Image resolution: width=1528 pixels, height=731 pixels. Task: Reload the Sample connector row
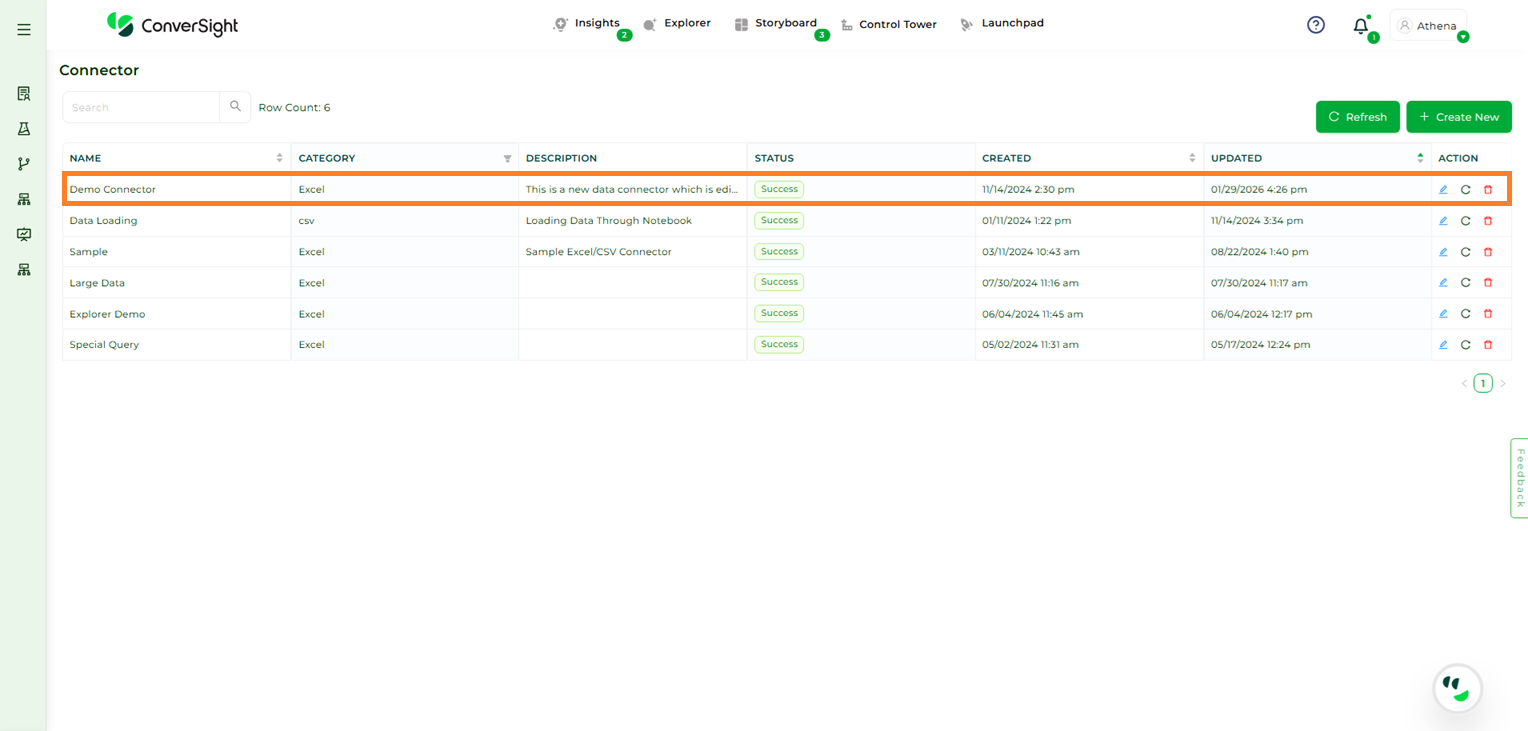pos(1465,252)
